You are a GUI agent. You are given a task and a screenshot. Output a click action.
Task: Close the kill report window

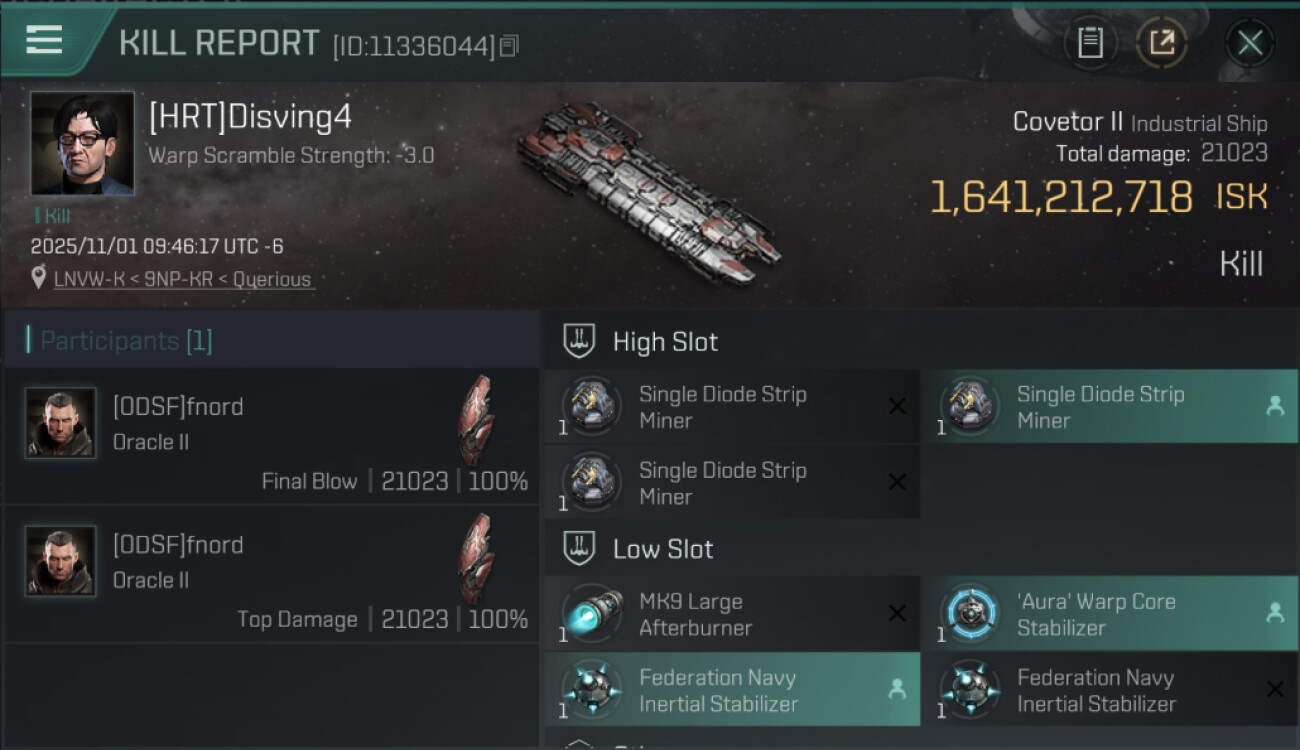(x=1249, y=42)
